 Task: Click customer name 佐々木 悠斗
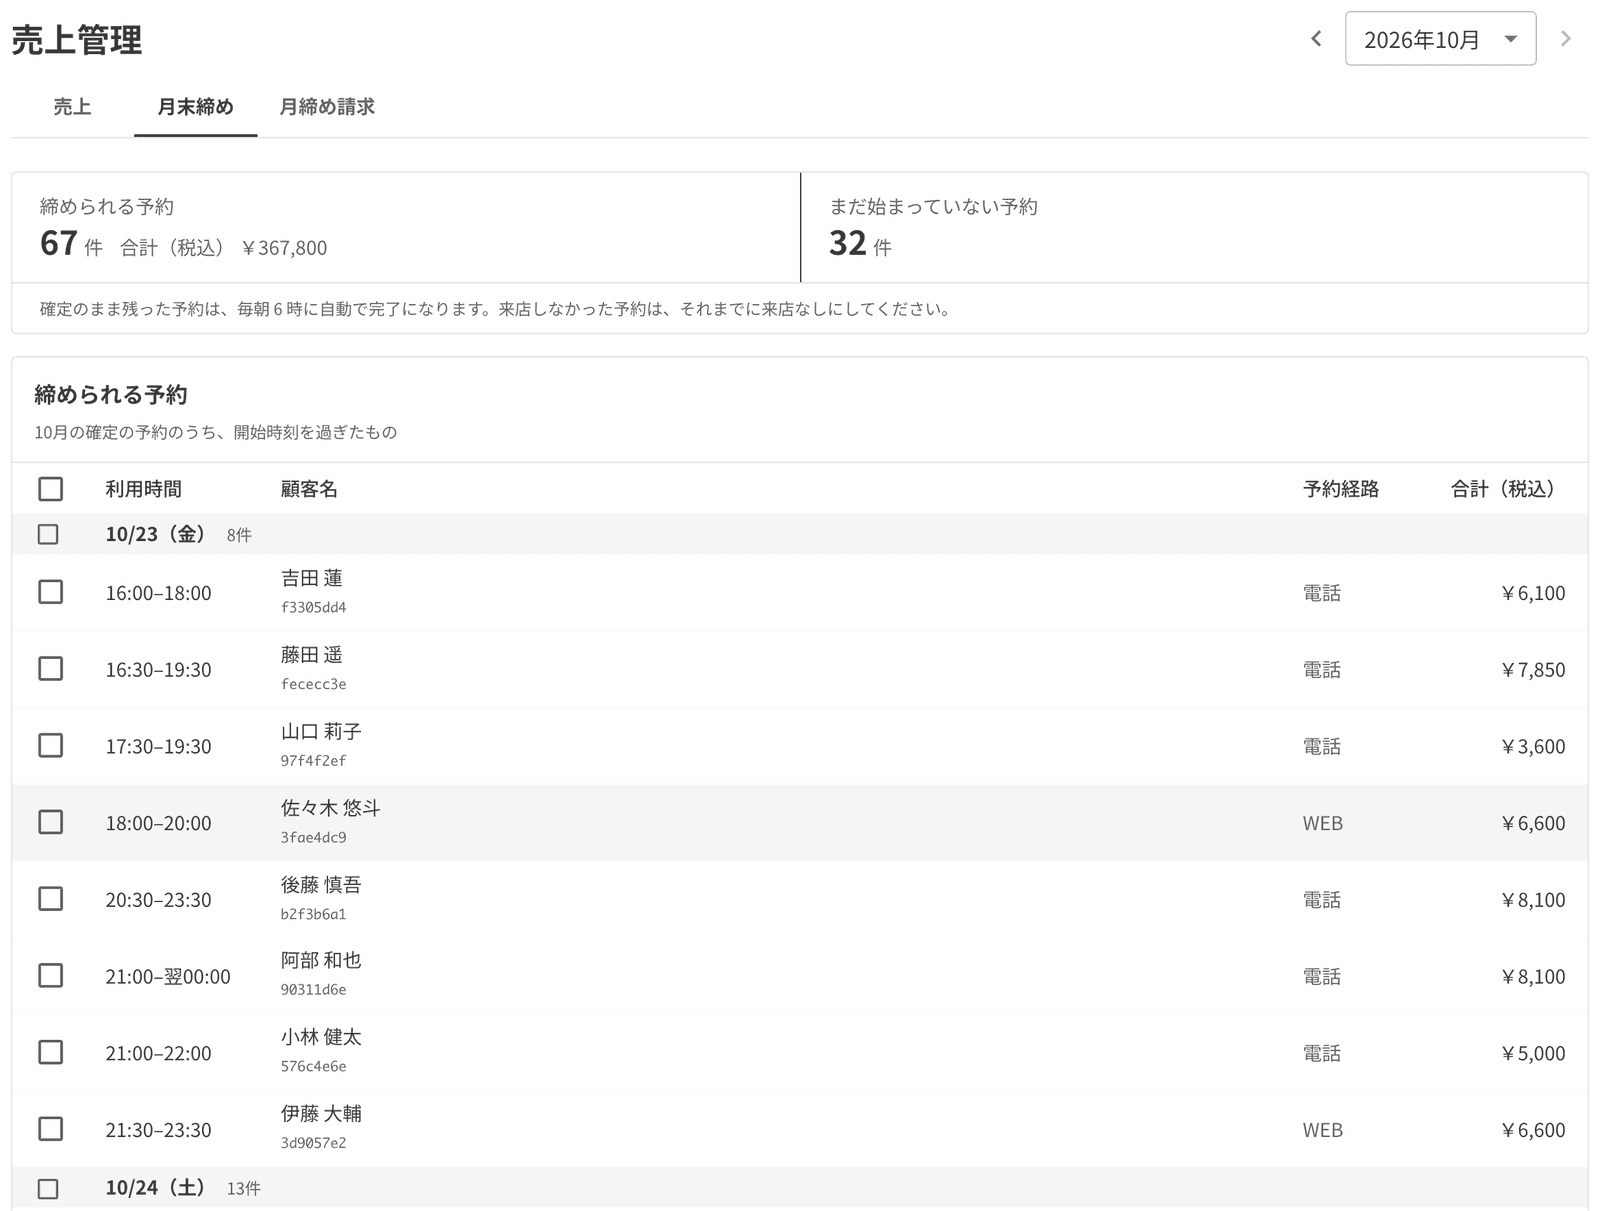coord(331,808)
